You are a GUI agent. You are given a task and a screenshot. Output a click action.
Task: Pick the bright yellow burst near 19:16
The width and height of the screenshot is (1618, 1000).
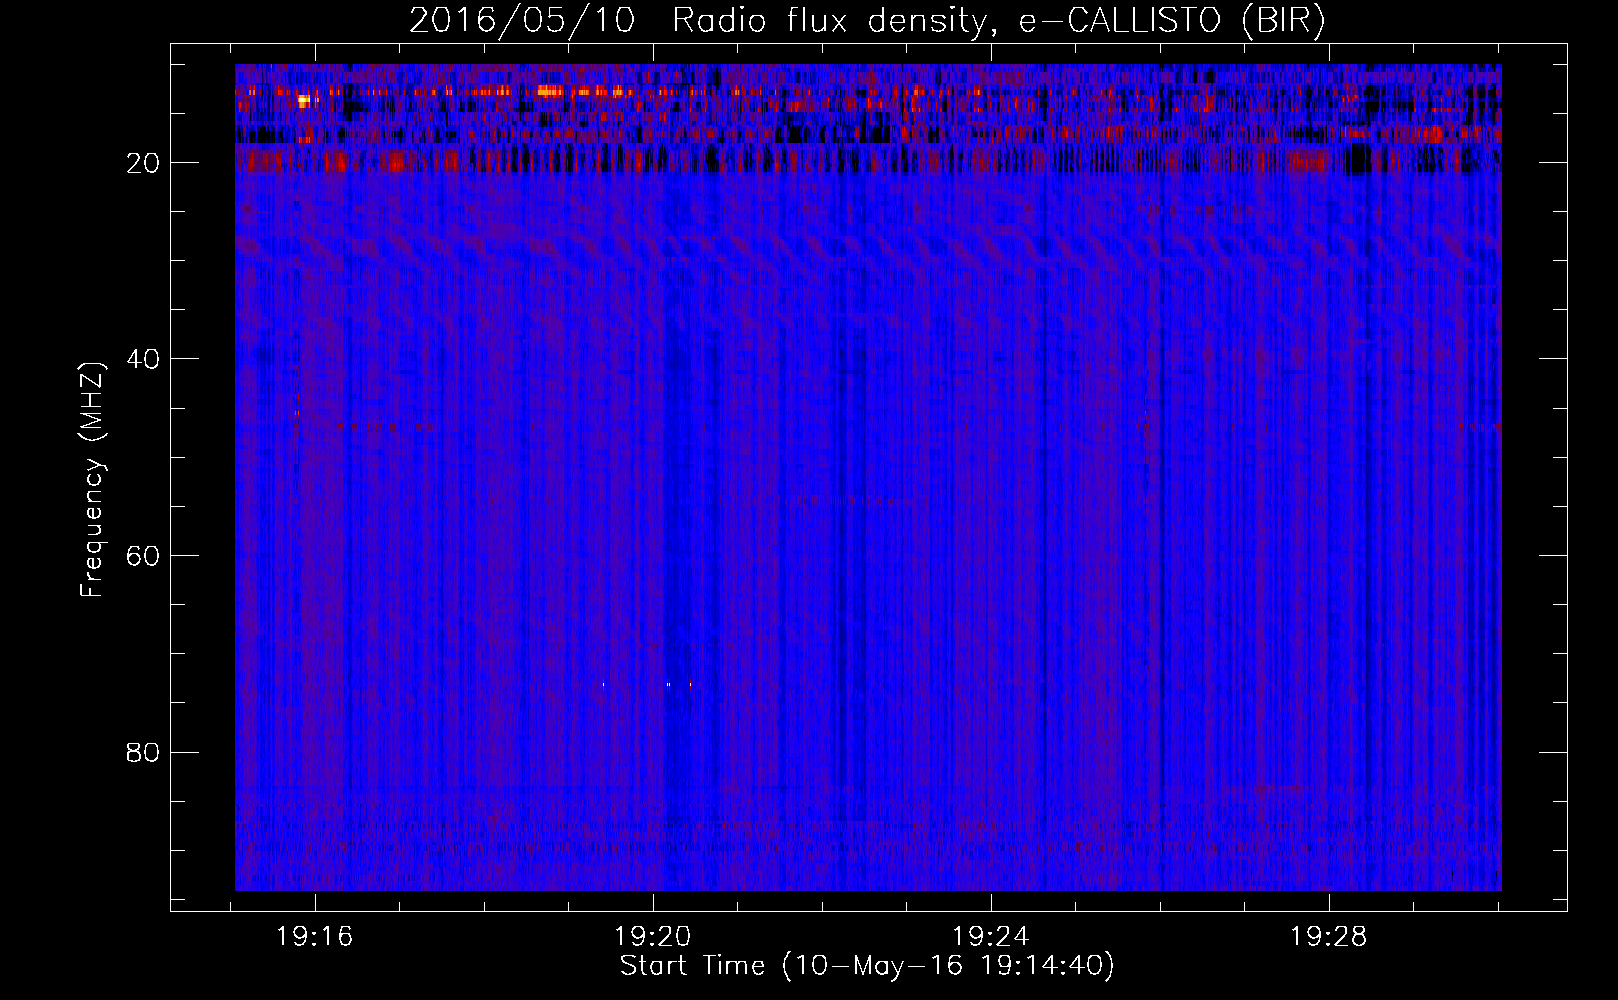pos(306,100)
